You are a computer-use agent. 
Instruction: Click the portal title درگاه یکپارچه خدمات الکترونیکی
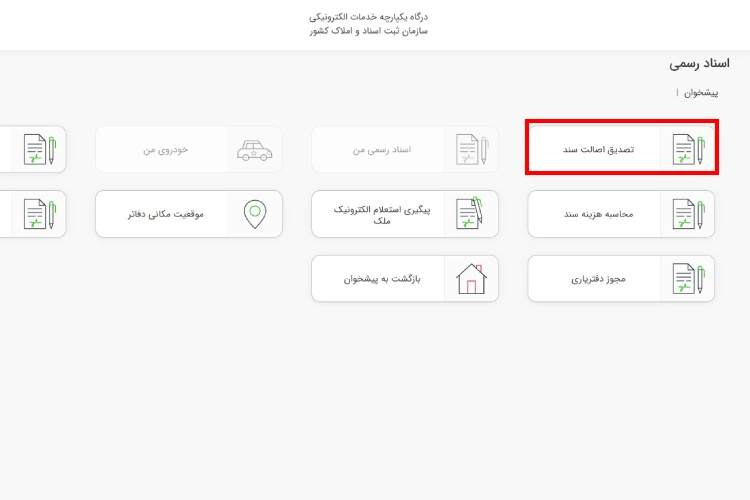pos(368,17)
